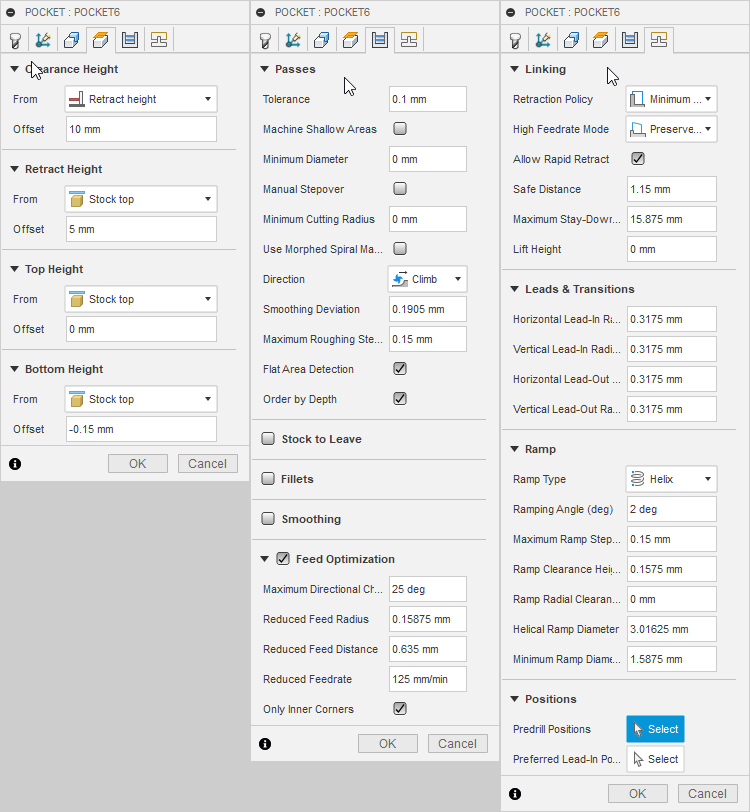Open Top Height From dropdown
Image resolution: width=750 pixels, height=812 pixels.
click(141, 299)
